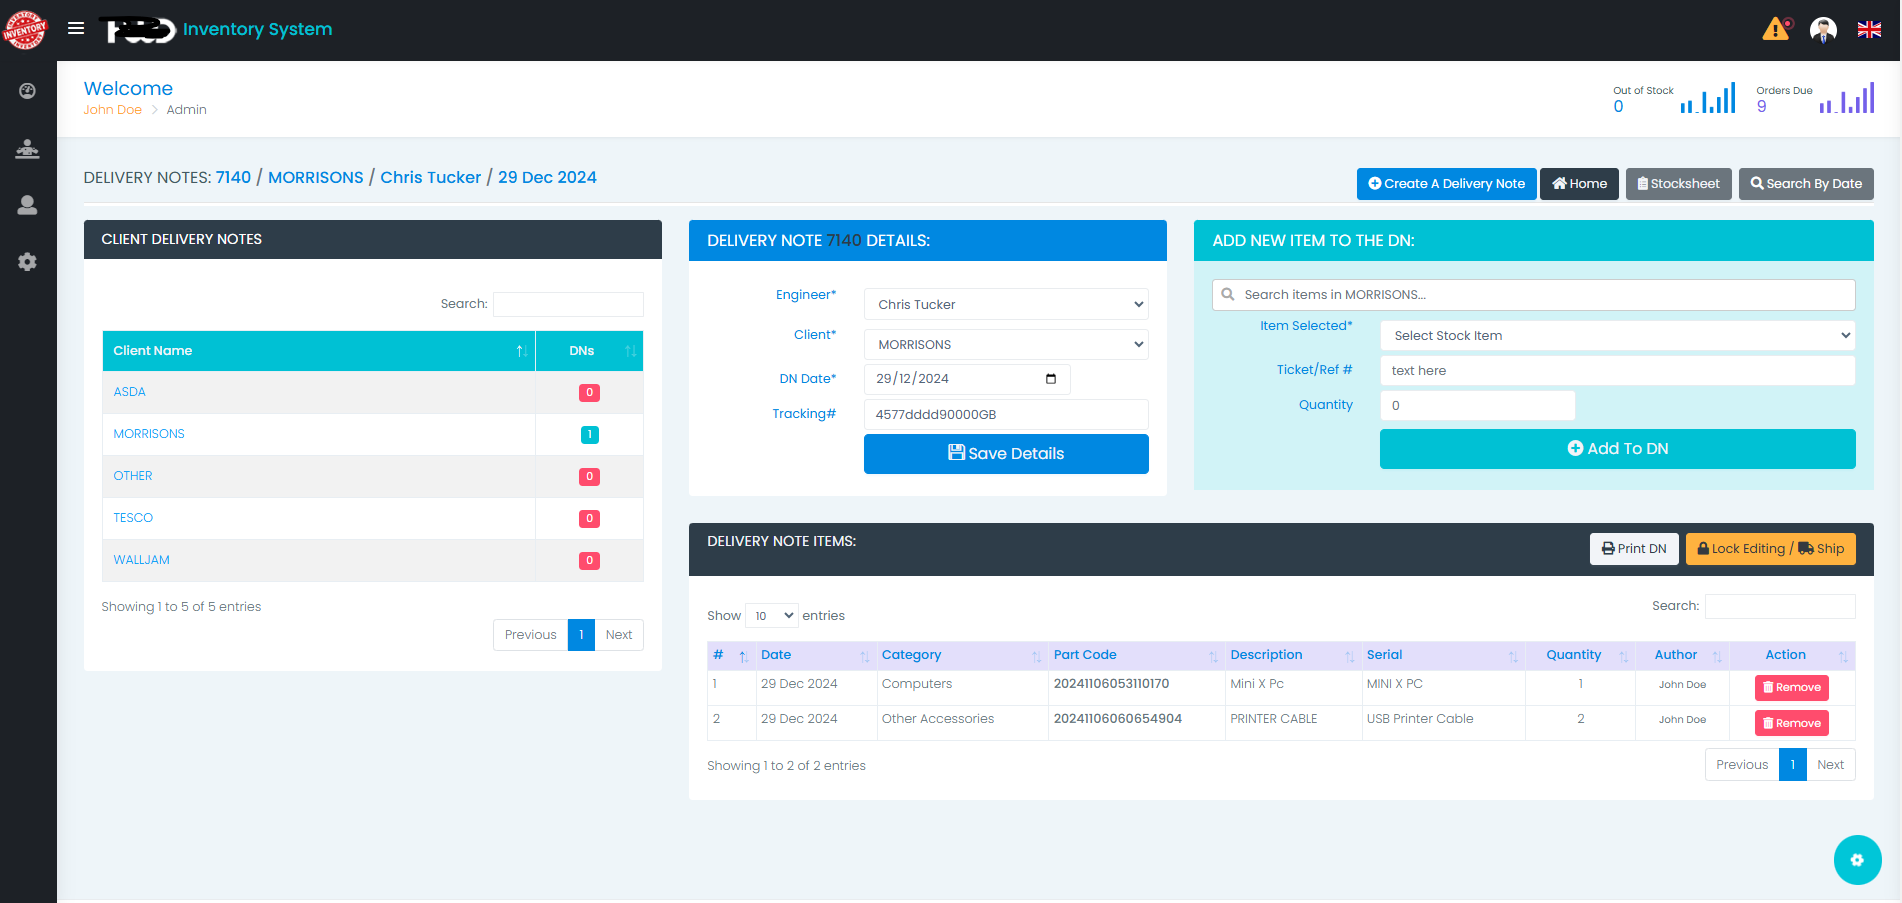Expand the Select Stock Item dropdown

click(1617, 336)
